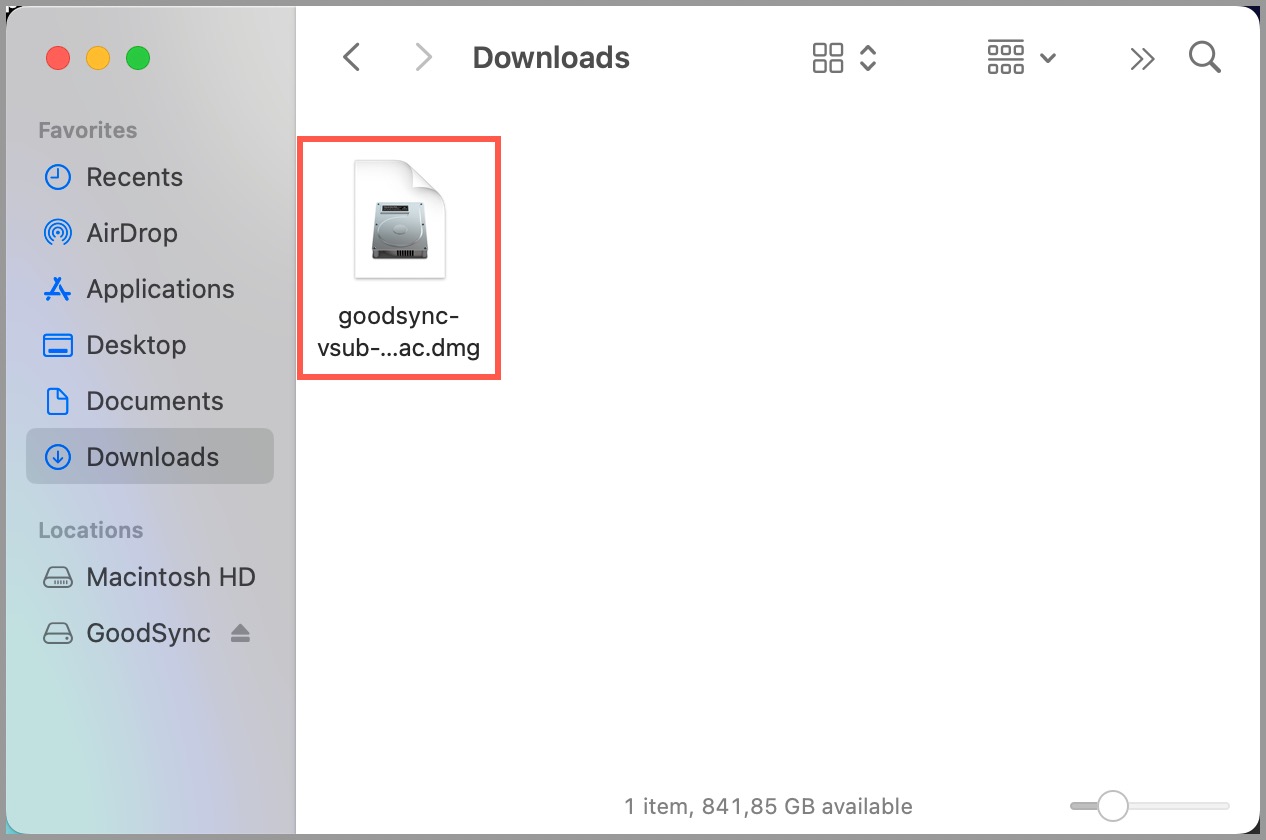Go back with the left chevron

click(351, 57)
